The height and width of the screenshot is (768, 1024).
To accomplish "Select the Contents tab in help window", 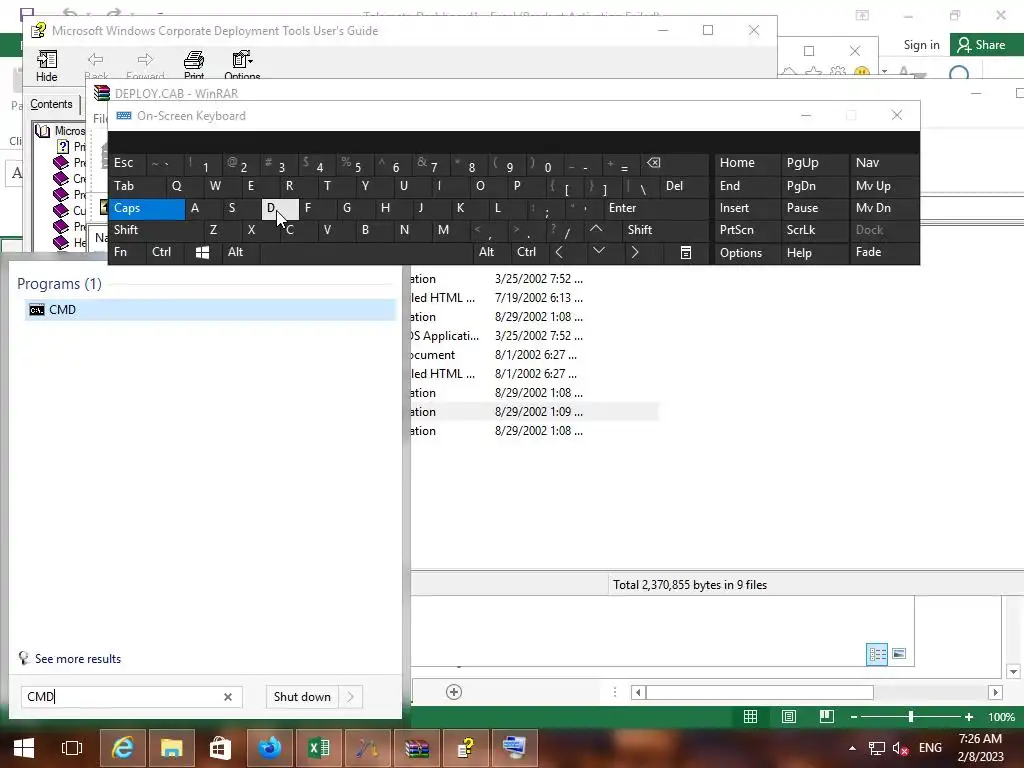I will [x=51, y=104].
